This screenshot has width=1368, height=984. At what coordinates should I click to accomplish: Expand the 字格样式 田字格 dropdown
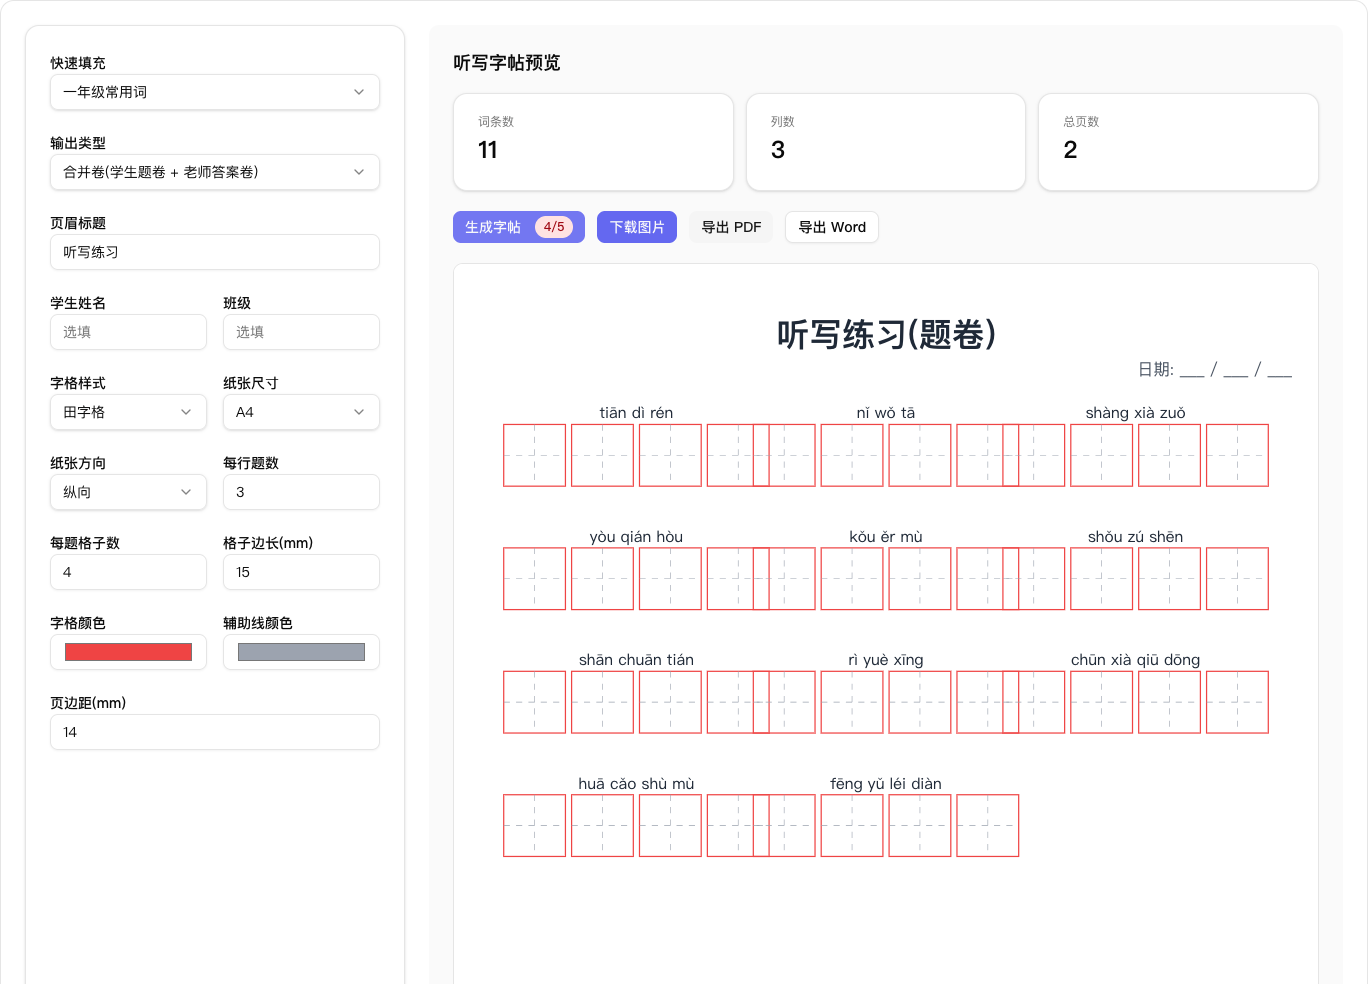pyautogui.click(x=128, y=412)
